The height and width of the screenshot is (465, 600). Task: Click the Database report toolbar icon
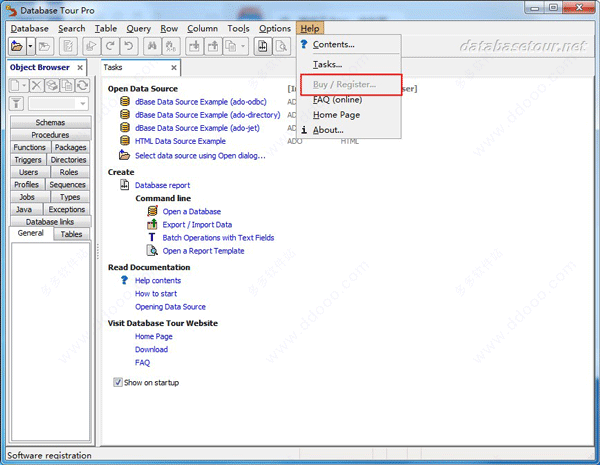tap(263, 46)
